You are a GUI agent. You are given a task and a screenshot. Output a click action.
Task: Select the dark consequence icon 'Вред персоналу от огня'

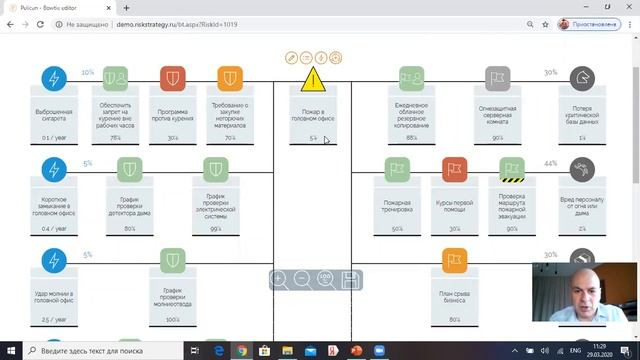click(x=582, y=169)
